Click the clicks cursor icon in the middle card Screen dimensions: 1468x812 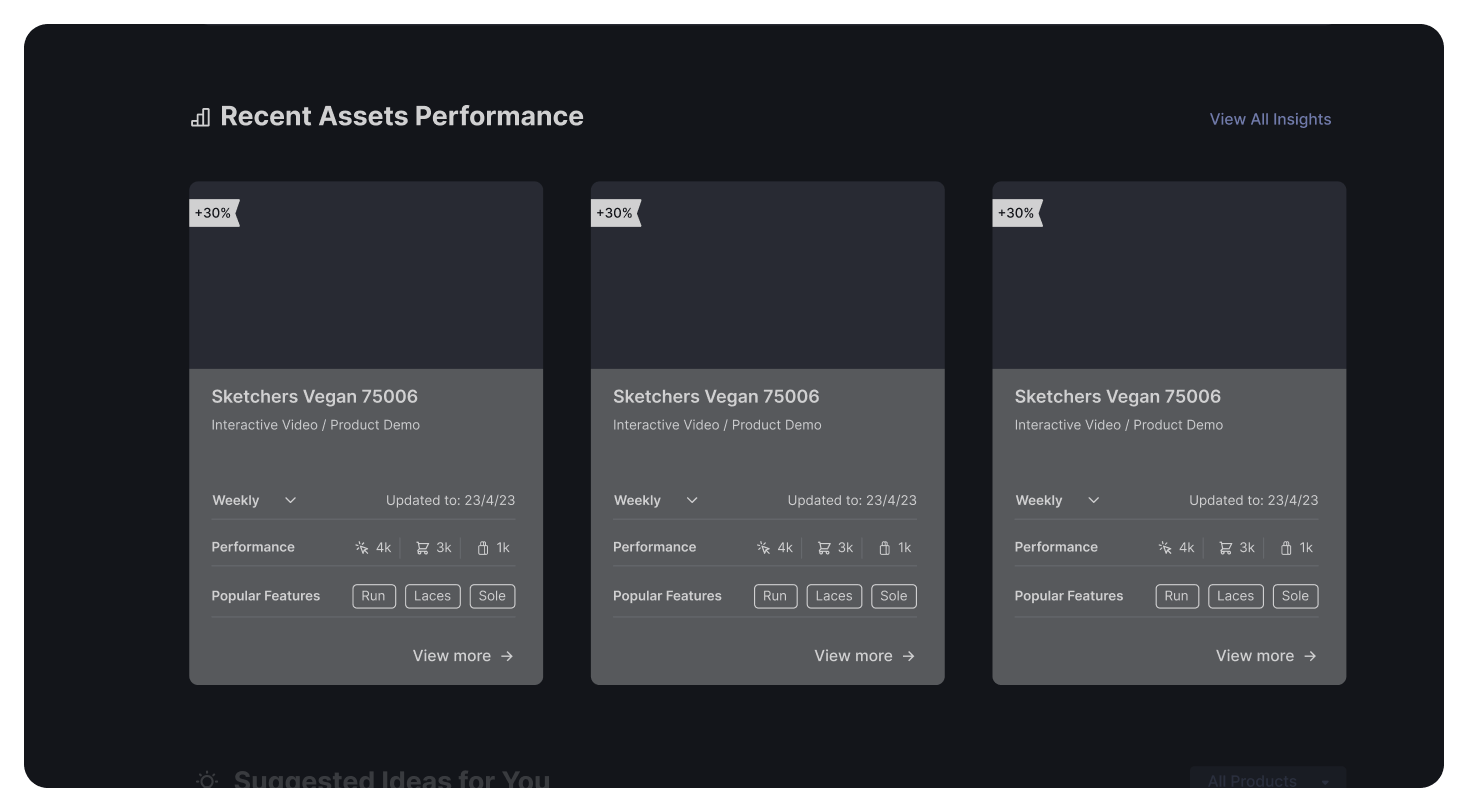(x=764, y=548)
